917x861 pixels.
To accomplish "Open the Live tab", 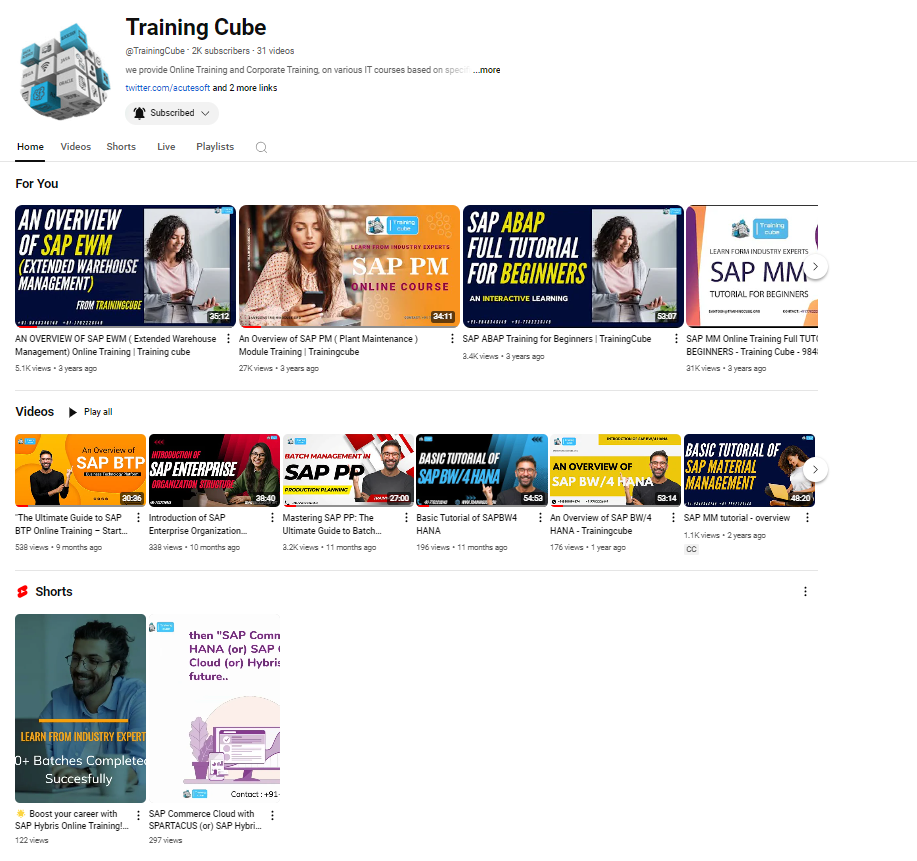I will 166,147.
